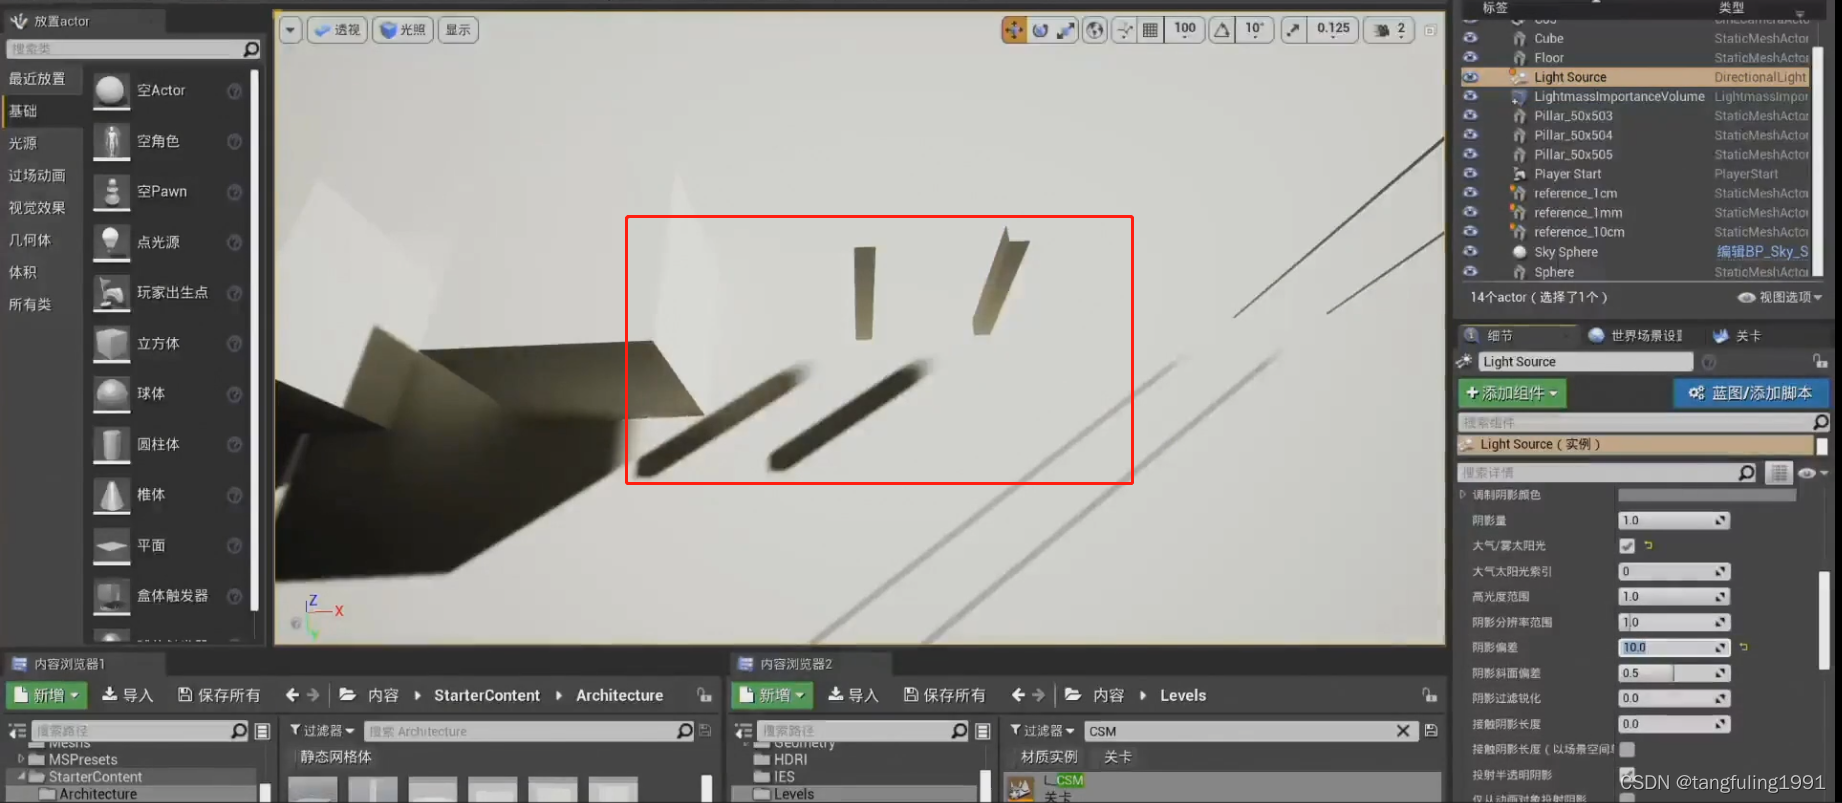Pick the 锥体 cone icon
This screenshot has height=803, width=1842.
pyautogui.click(x=111, y=495)
